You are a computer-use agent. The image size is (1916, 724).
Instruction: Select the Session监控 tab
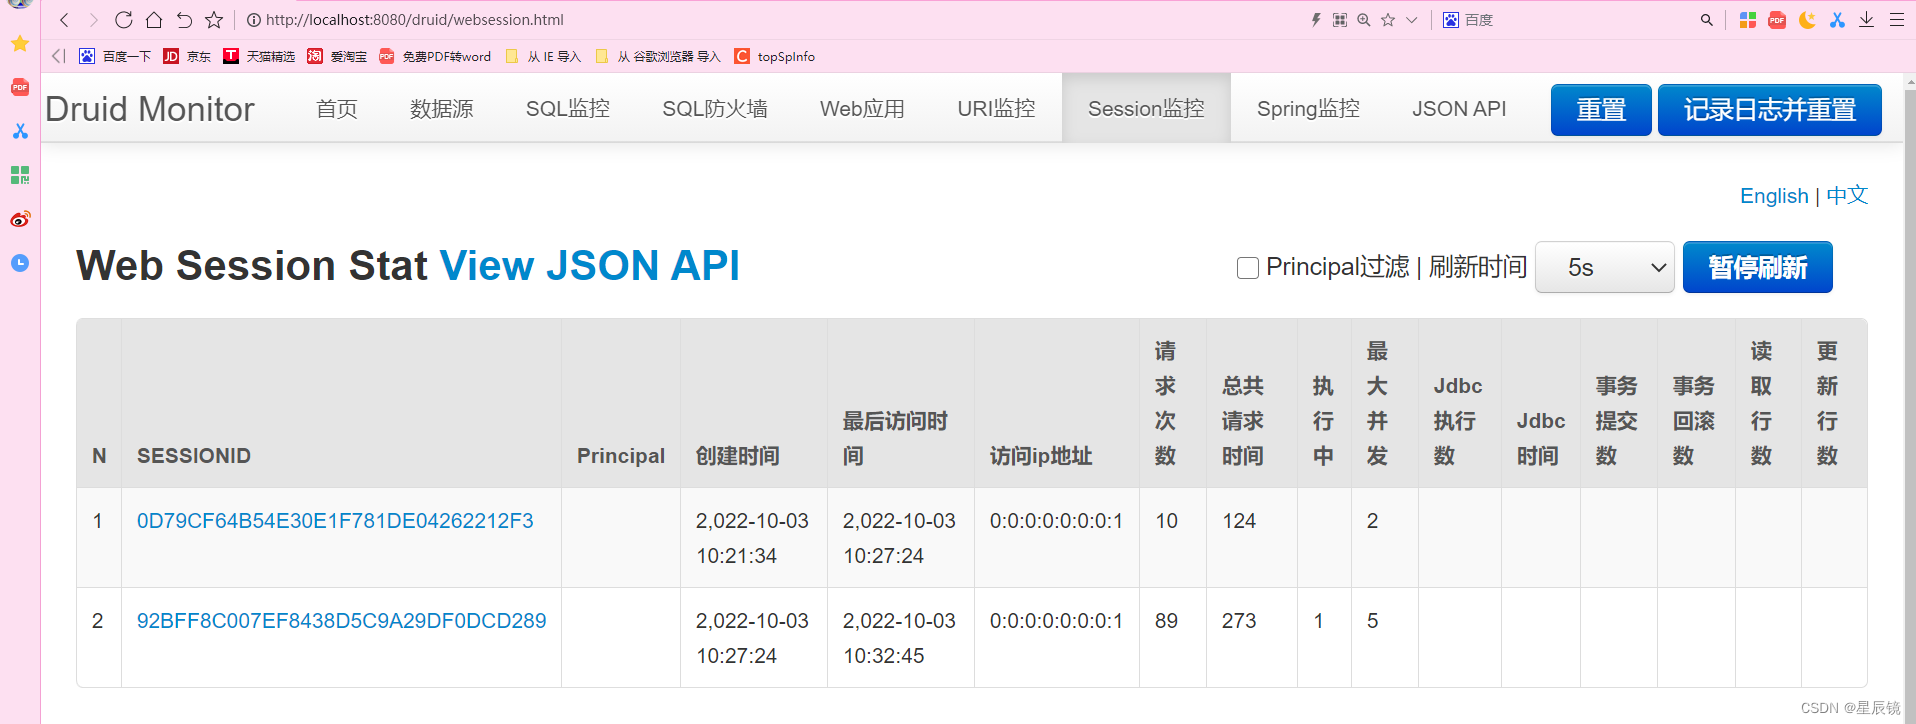tap(1146, 108)
